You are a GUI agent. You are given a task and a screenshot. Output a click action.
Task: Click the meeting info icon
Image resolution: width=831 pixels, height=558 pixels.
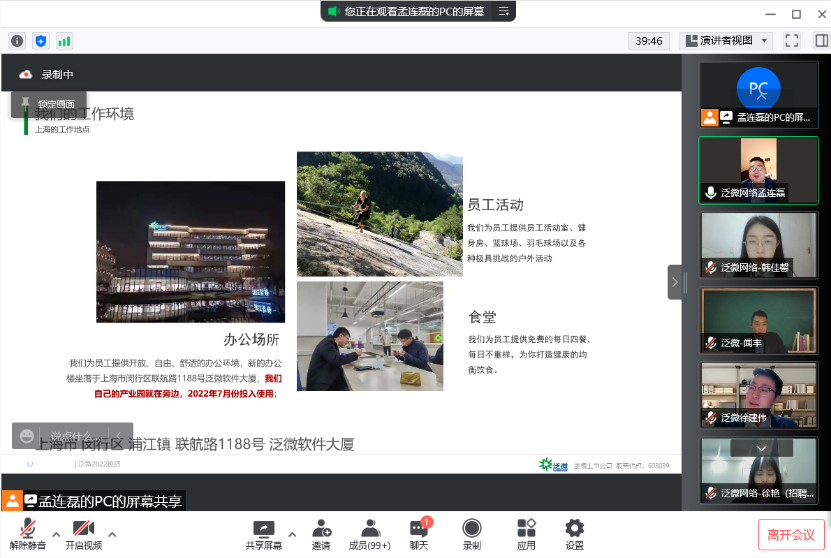(x=17, y=41)
